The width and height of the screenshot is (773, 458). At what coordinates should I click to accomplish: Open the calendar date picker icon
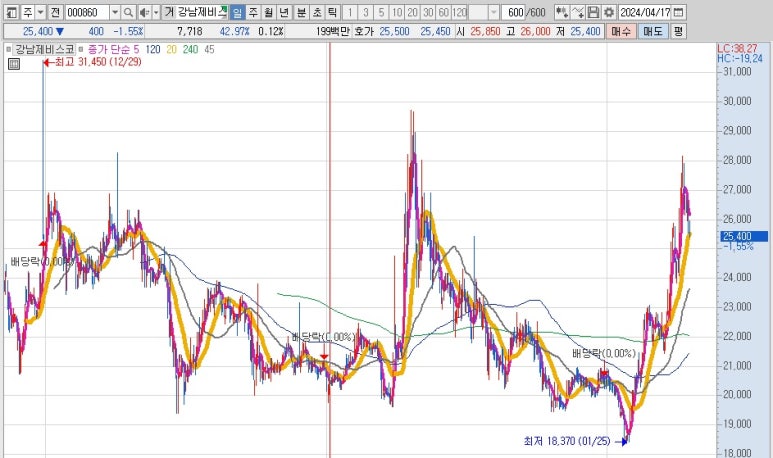(x=679, y=12)
